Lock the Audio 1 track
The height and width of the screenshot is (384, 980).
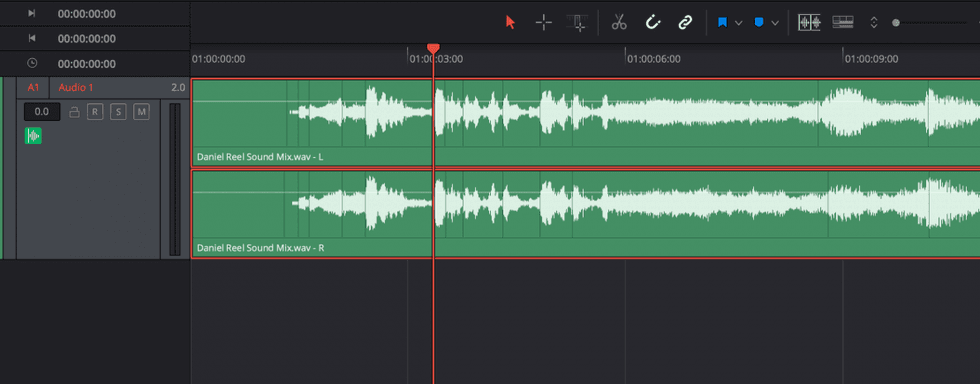click(74, 112)
